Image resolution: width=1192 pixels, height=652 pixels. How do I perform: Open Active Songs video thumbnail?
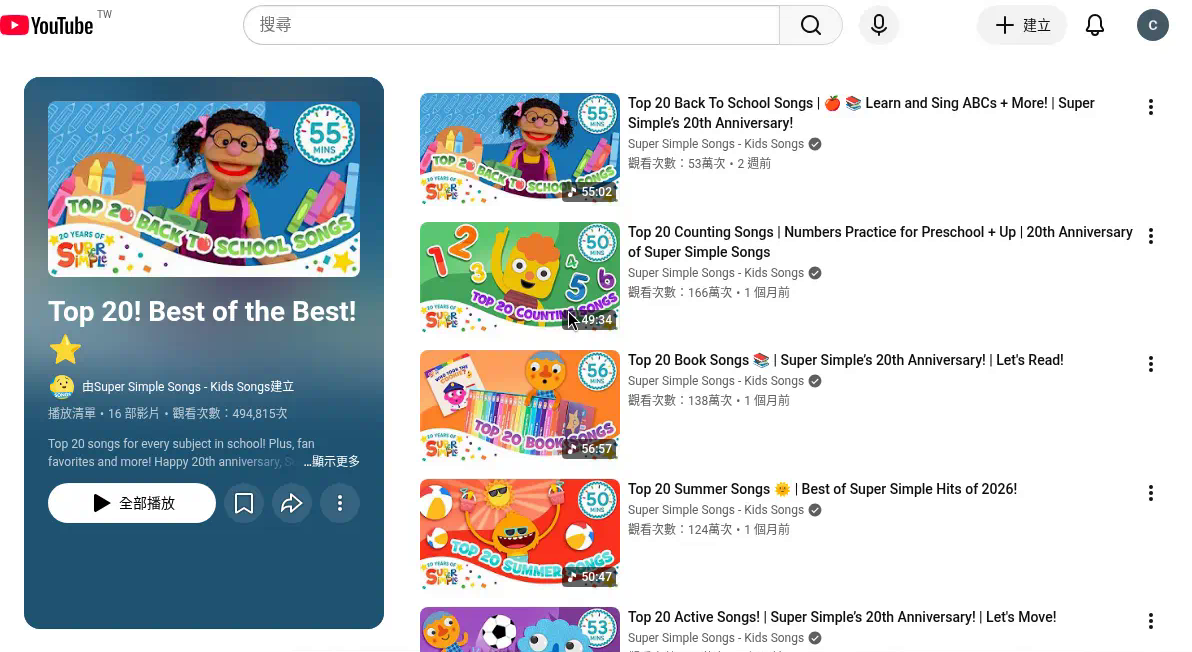[x=520, y=629]
